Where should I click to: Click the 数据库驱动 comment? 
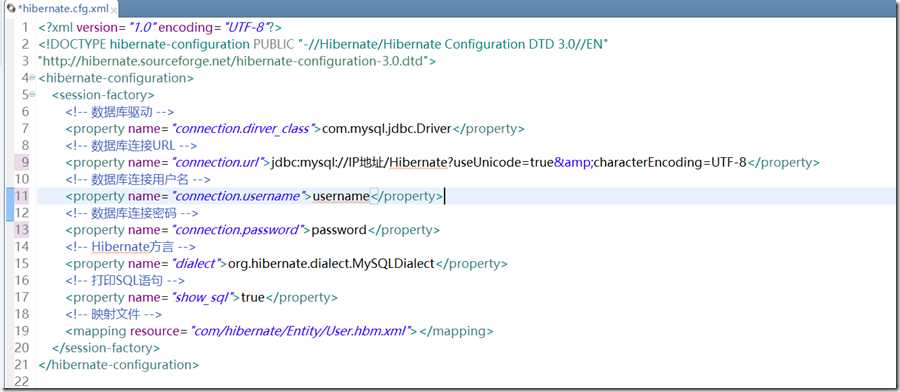point(119,111)
